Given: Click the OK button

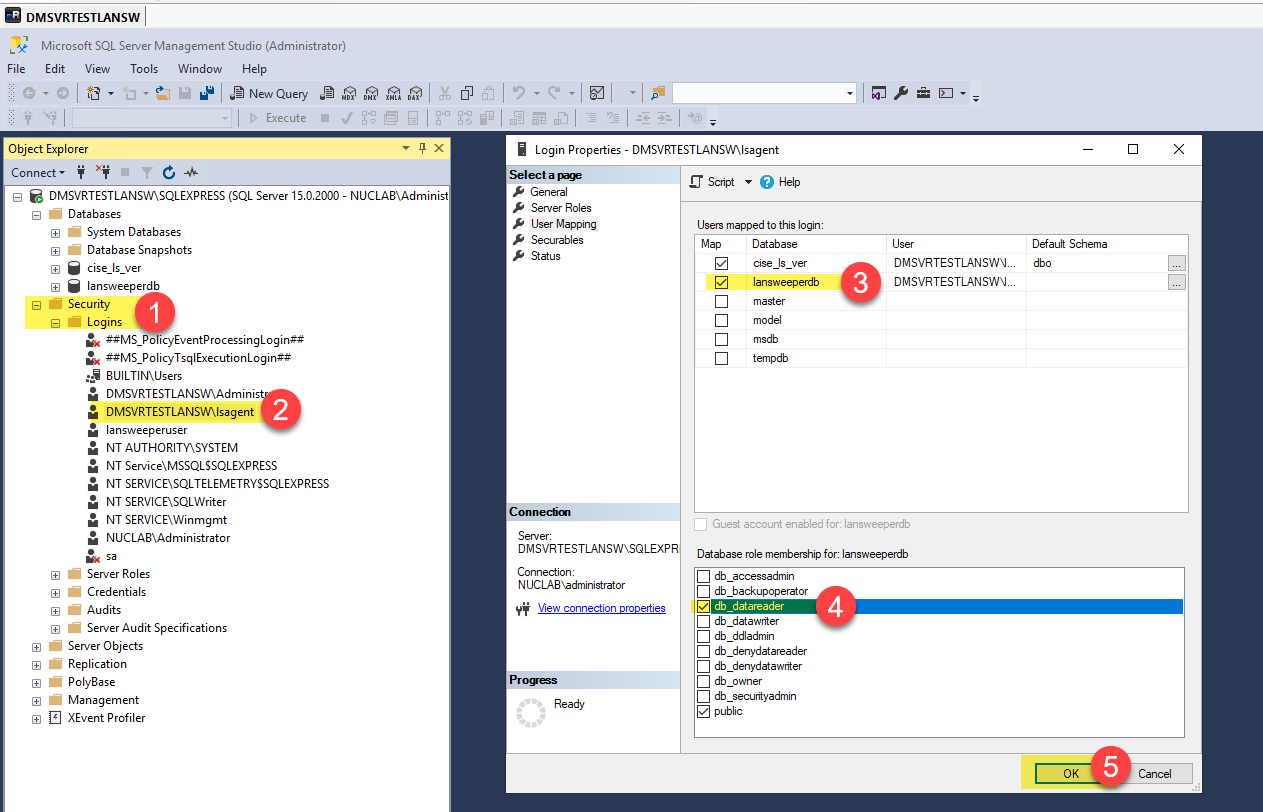Looking at the screenshot, I should [1071, 773].
